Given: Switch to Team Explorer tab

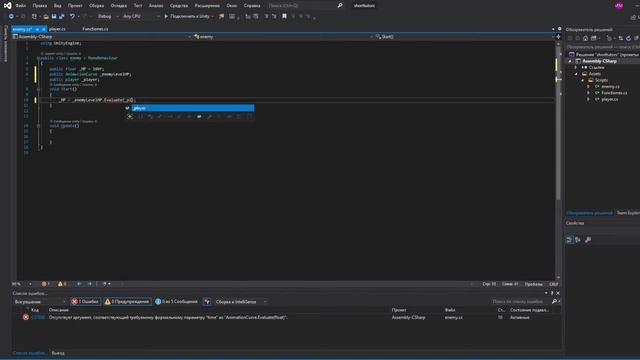Looking at the screenshot, I should pyautogui.click(x=628, y=213).
